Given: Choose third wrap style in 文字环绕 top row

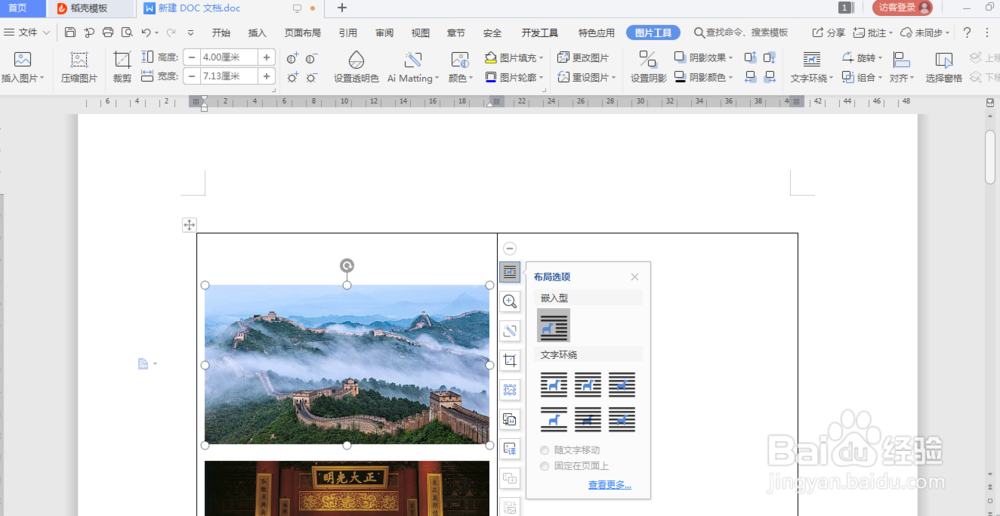Looking at the screenshot, I should click(x=622, y=385).
